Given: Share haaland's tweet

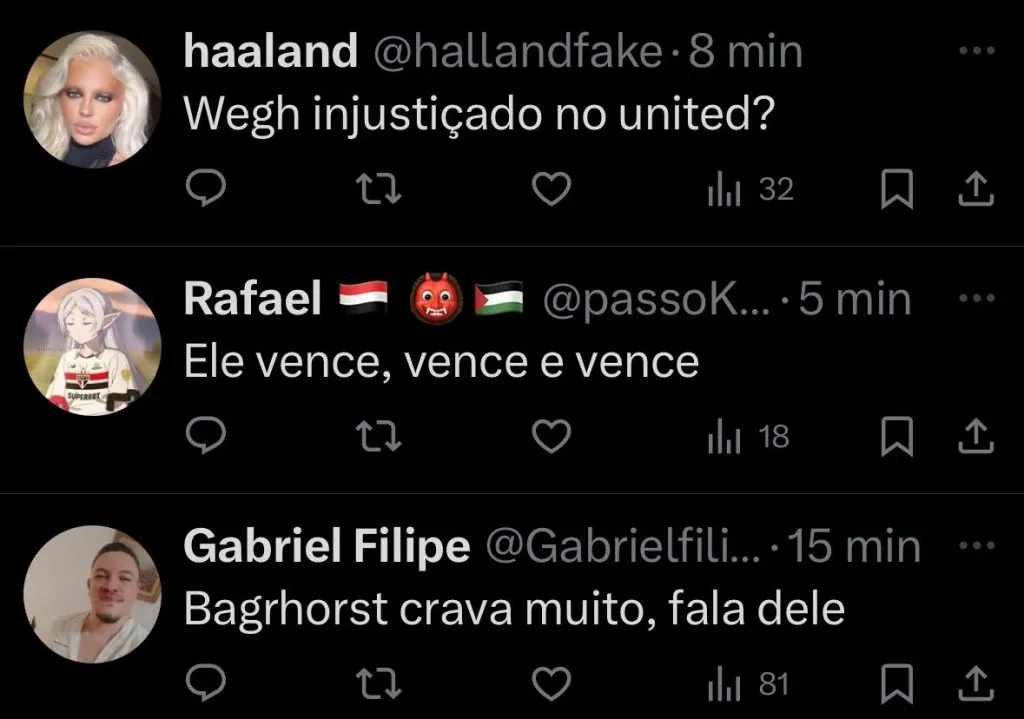Looking at the screenshot, I should coord(975,190).
